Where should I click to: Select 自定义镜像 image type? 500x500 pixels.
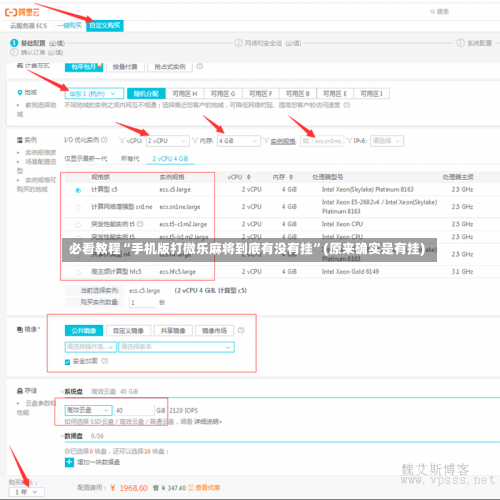click(x=128, y=331)
